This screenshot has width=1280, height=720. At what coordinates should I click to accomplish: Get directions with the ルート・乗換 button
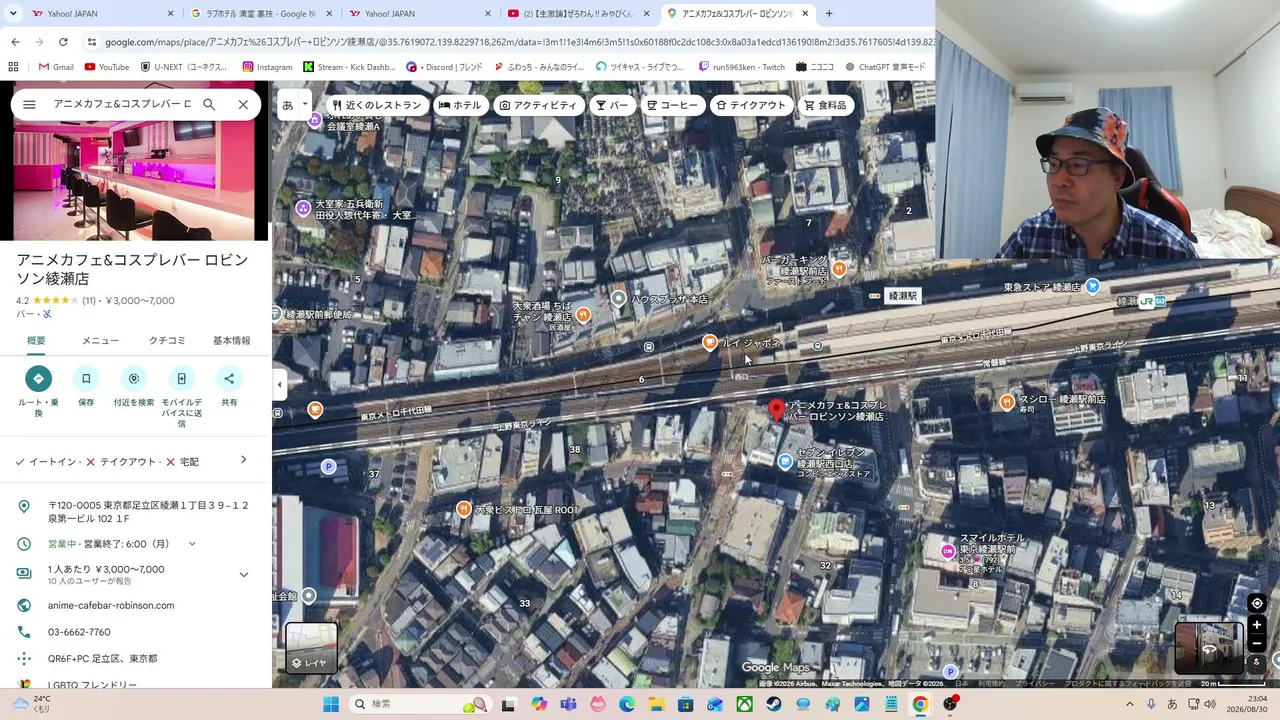point(38,379)
